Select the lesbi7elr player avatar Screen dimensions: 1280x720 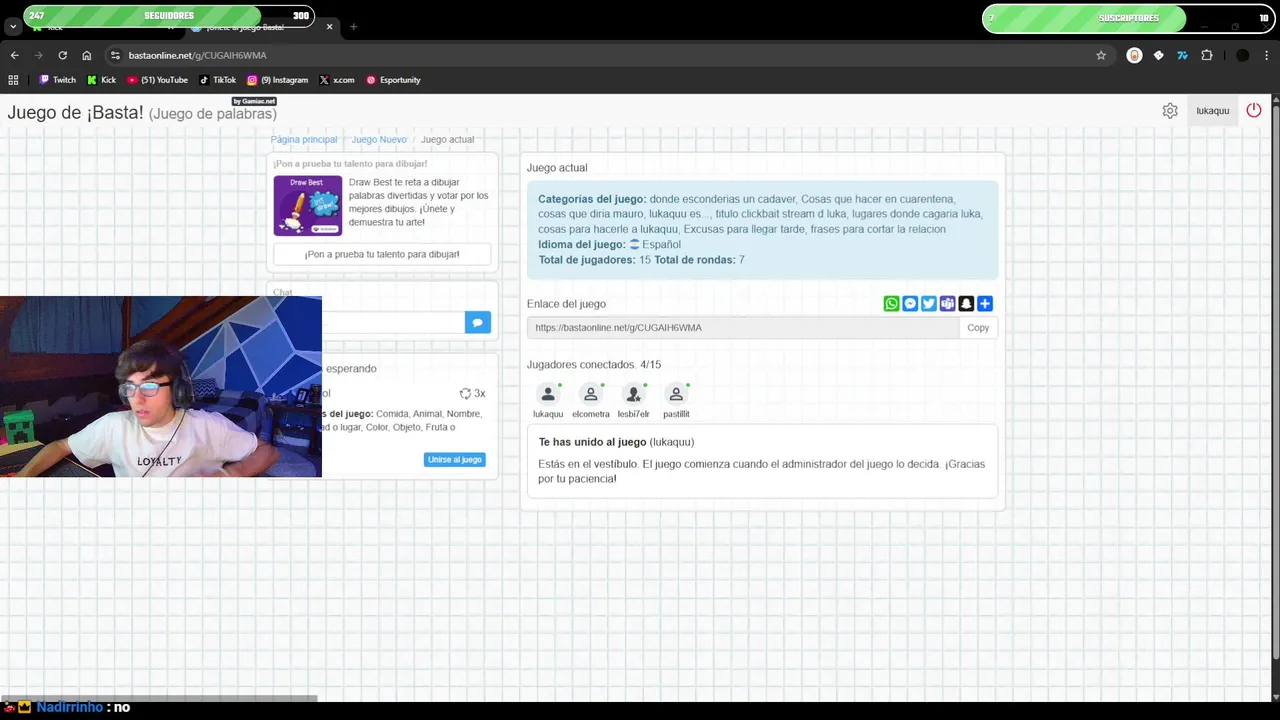[633, 395]
